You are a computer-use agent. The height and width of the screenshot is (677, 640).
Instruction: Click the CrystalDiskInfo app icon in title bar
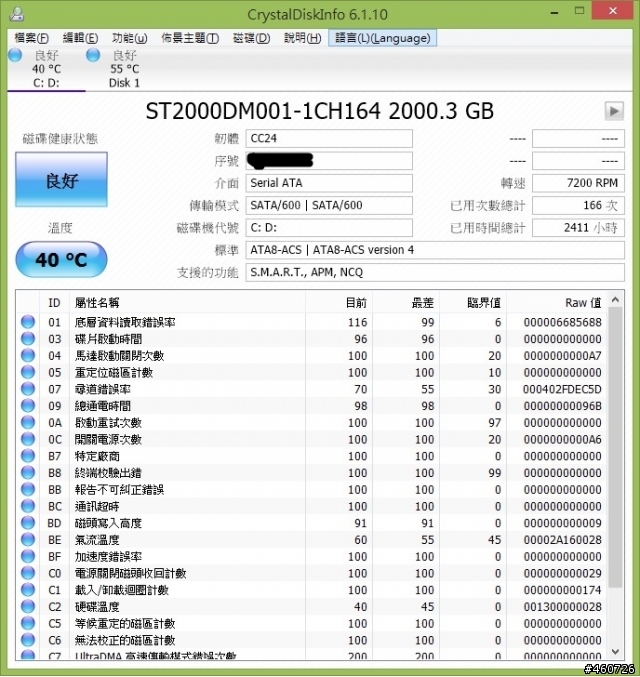tap(17, 14)
